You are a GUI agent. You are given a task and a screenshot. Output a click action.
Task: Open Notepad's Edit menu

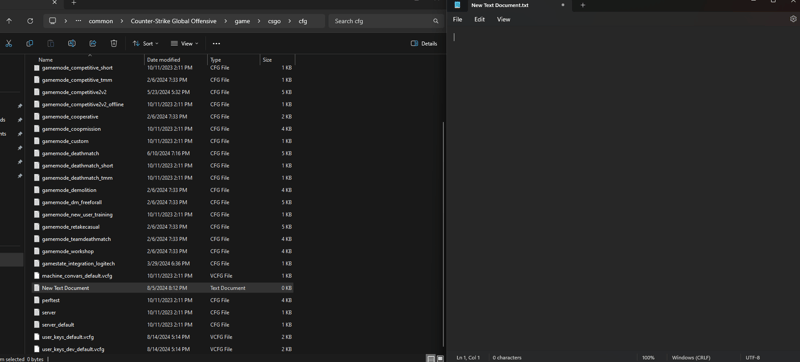(480, 19)
